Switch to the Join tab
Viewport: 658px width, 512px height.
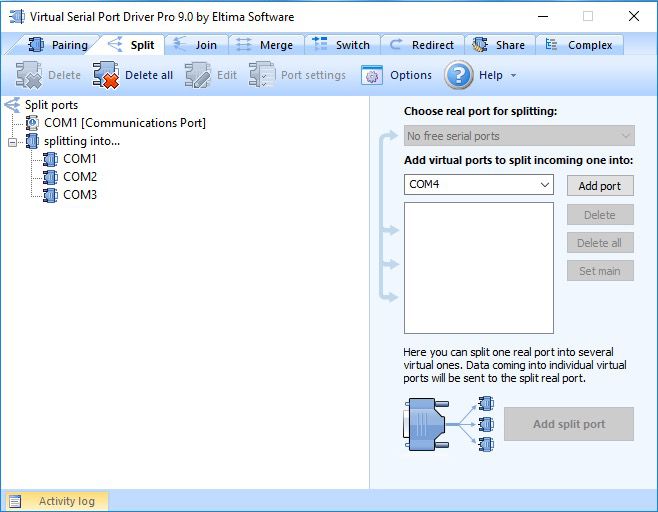click(196, 45)
